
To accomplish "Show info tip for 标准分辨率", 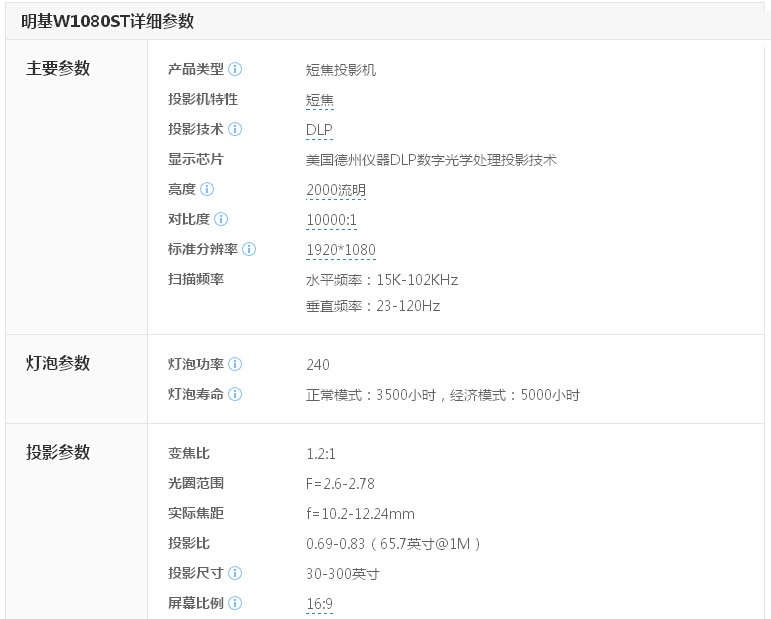I will click(249, 249).
